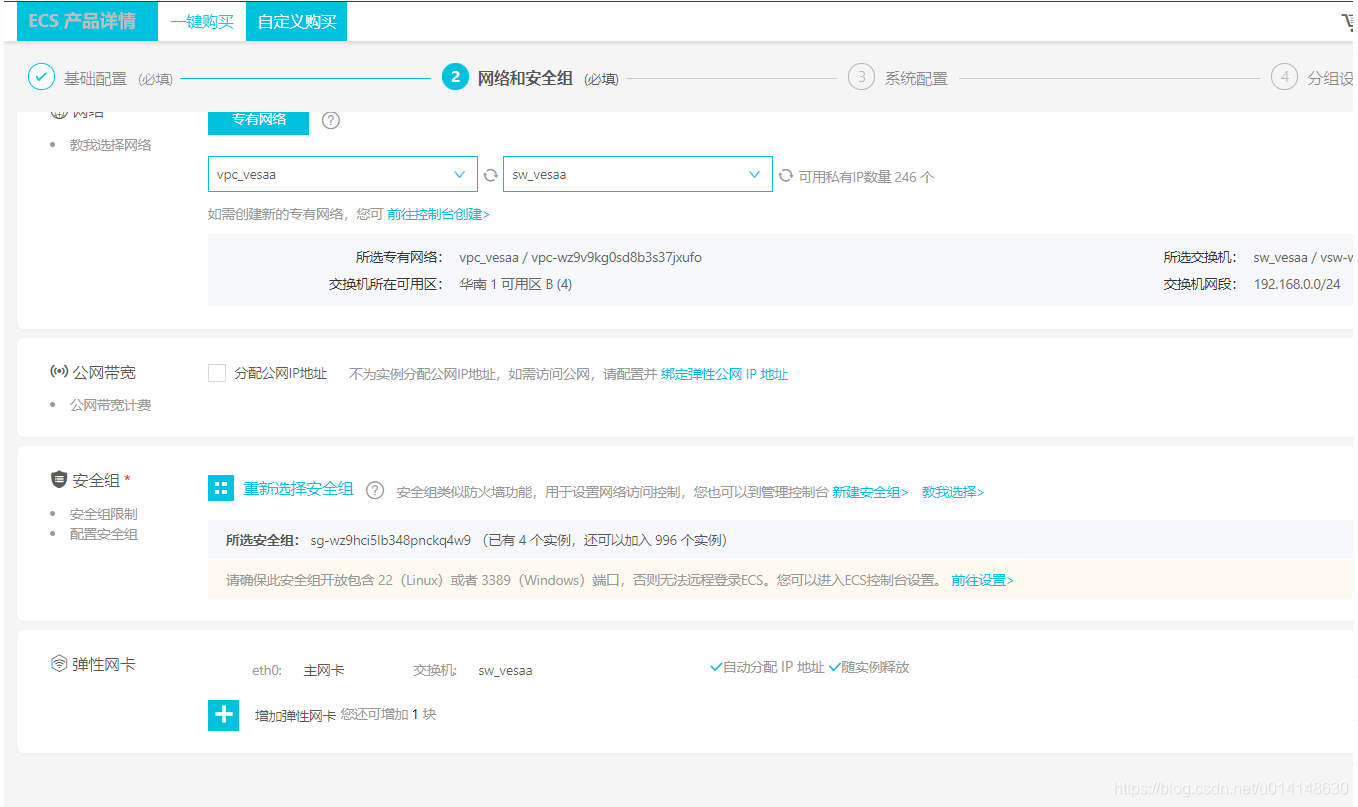The image size is (1358, 807).
Task: Click the 重新选择安全组 link
Action: tap(298, 489)
